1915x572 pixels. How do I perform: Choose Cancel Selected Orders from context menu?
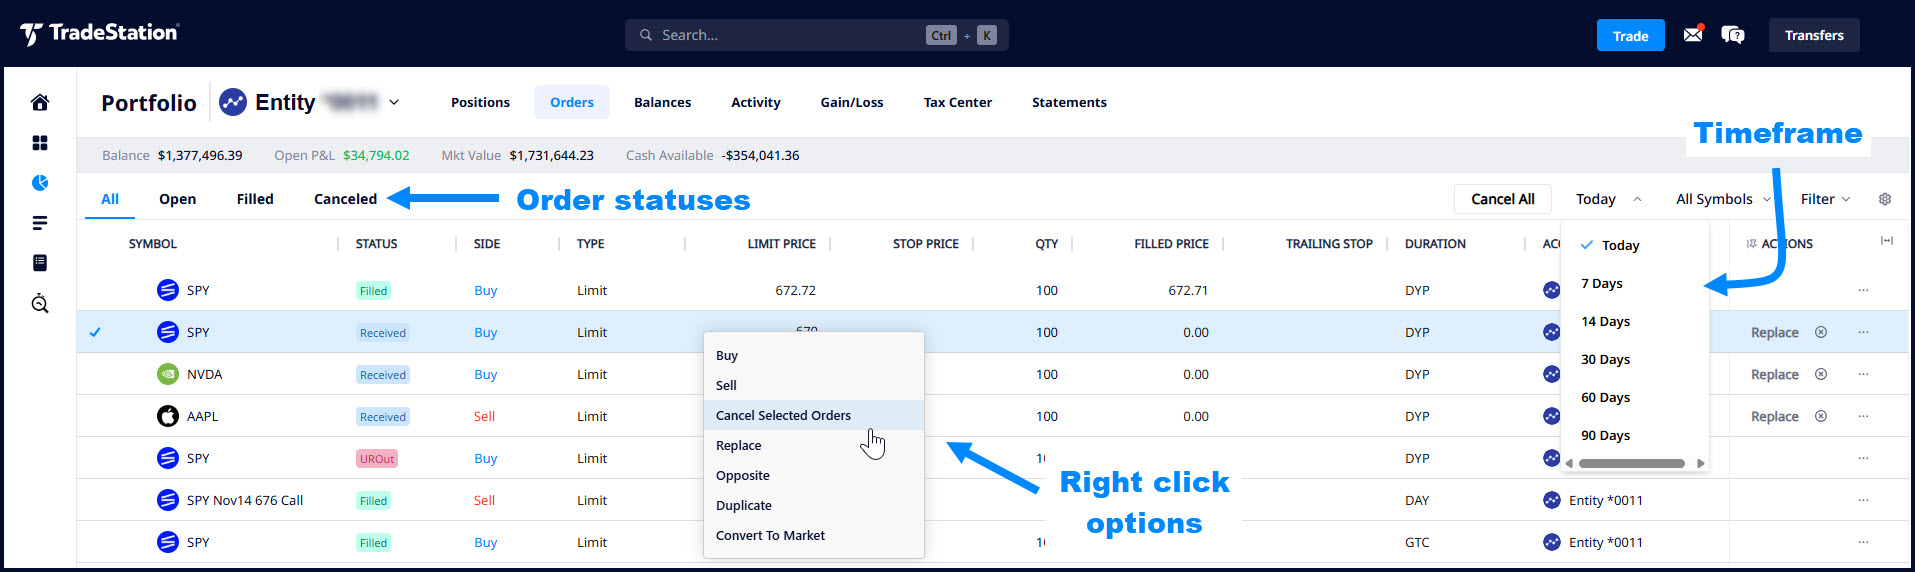pos(783,416)
